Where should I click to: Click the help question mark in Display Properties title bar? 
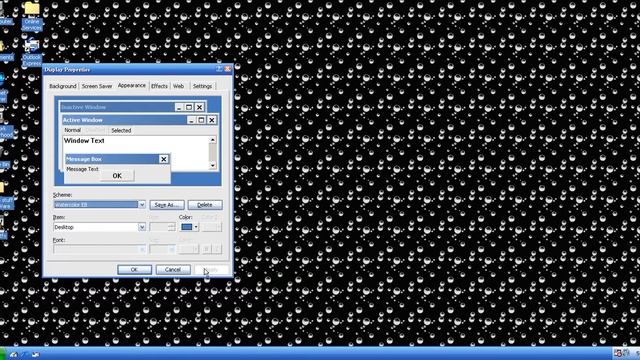[219, 69]
